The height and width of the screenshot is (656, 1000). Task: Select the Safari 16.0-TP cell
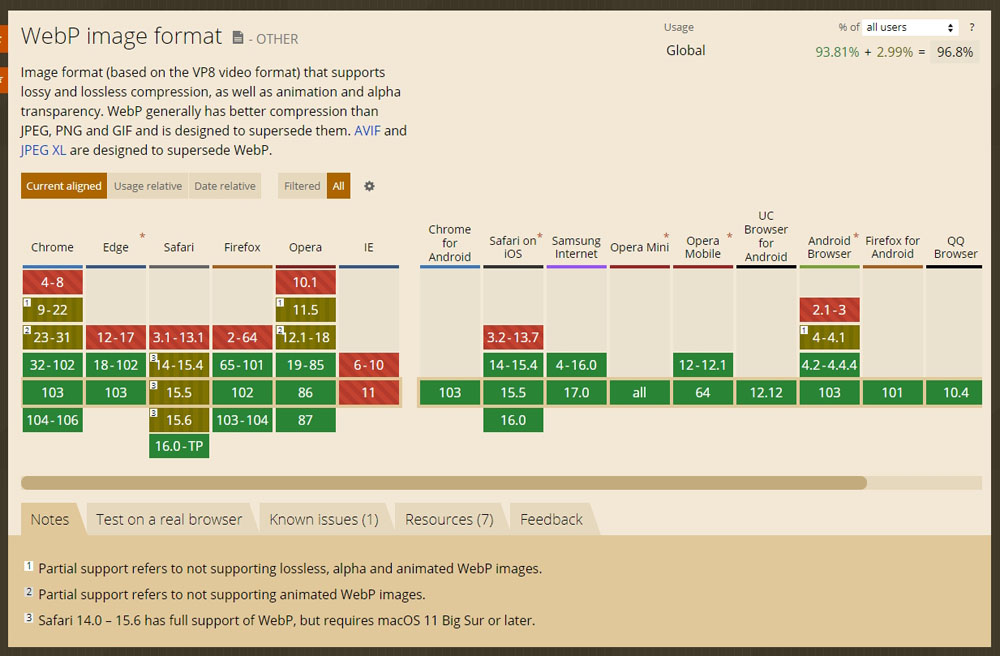point(179,446)
